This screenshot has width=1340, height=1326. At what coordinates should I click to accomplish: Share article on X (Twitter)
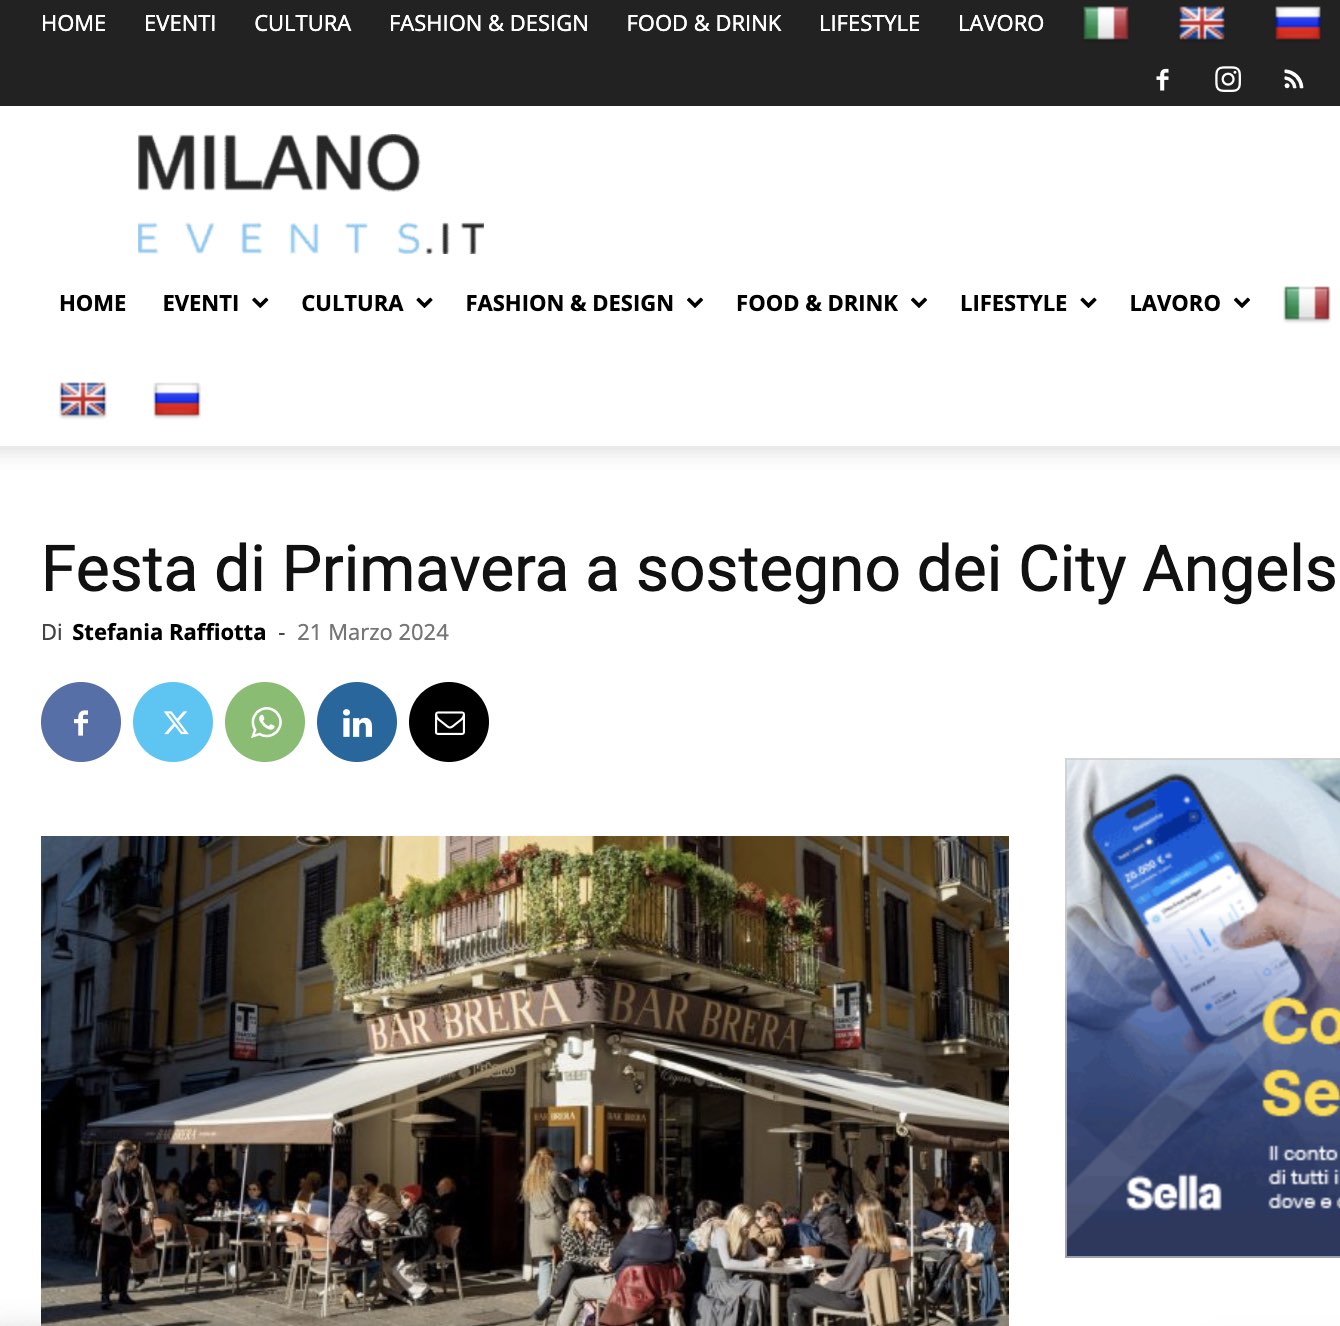pyautogui.click(x=173, y=722)
